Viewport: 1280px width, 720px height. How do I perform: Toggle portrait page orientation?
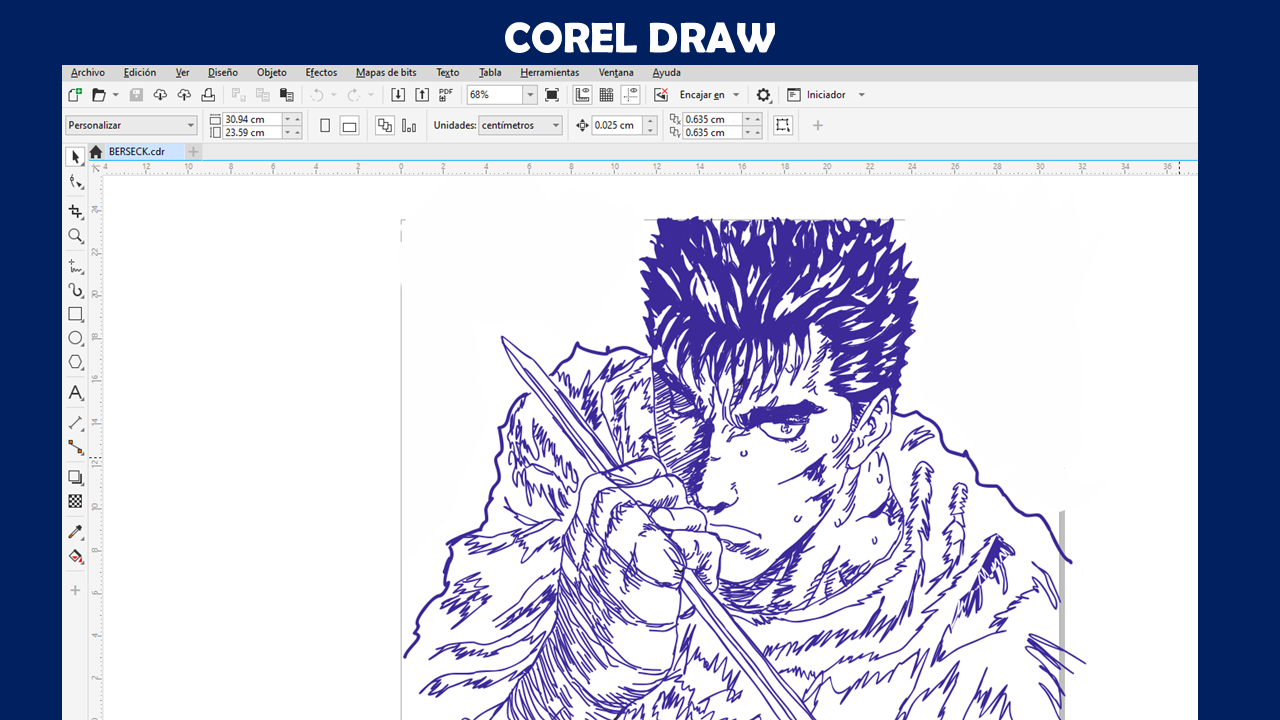point(325,126)
